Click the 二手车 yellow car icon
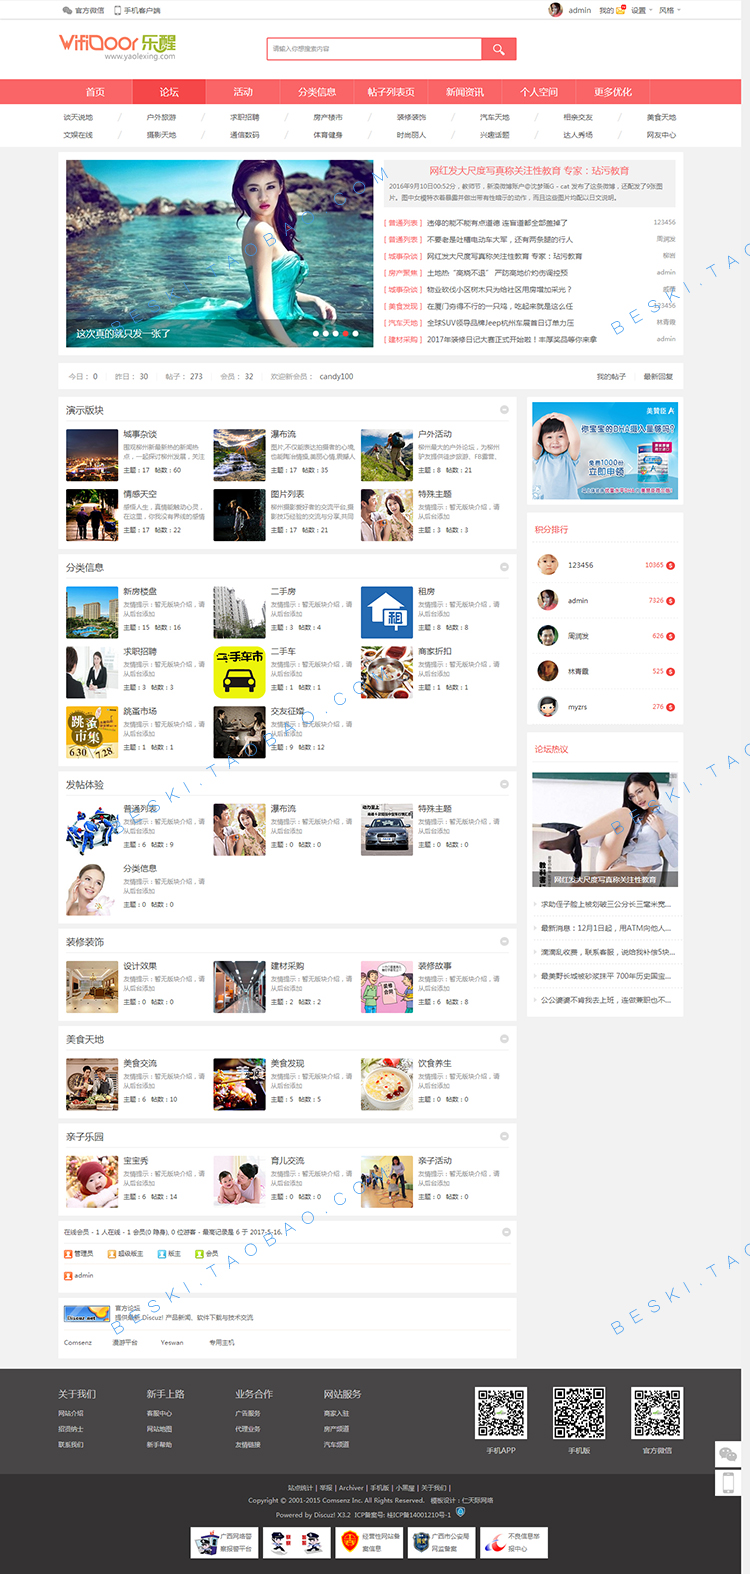Image resolution: width=750 pixels, height=1574 pixels. pos(239,672)
